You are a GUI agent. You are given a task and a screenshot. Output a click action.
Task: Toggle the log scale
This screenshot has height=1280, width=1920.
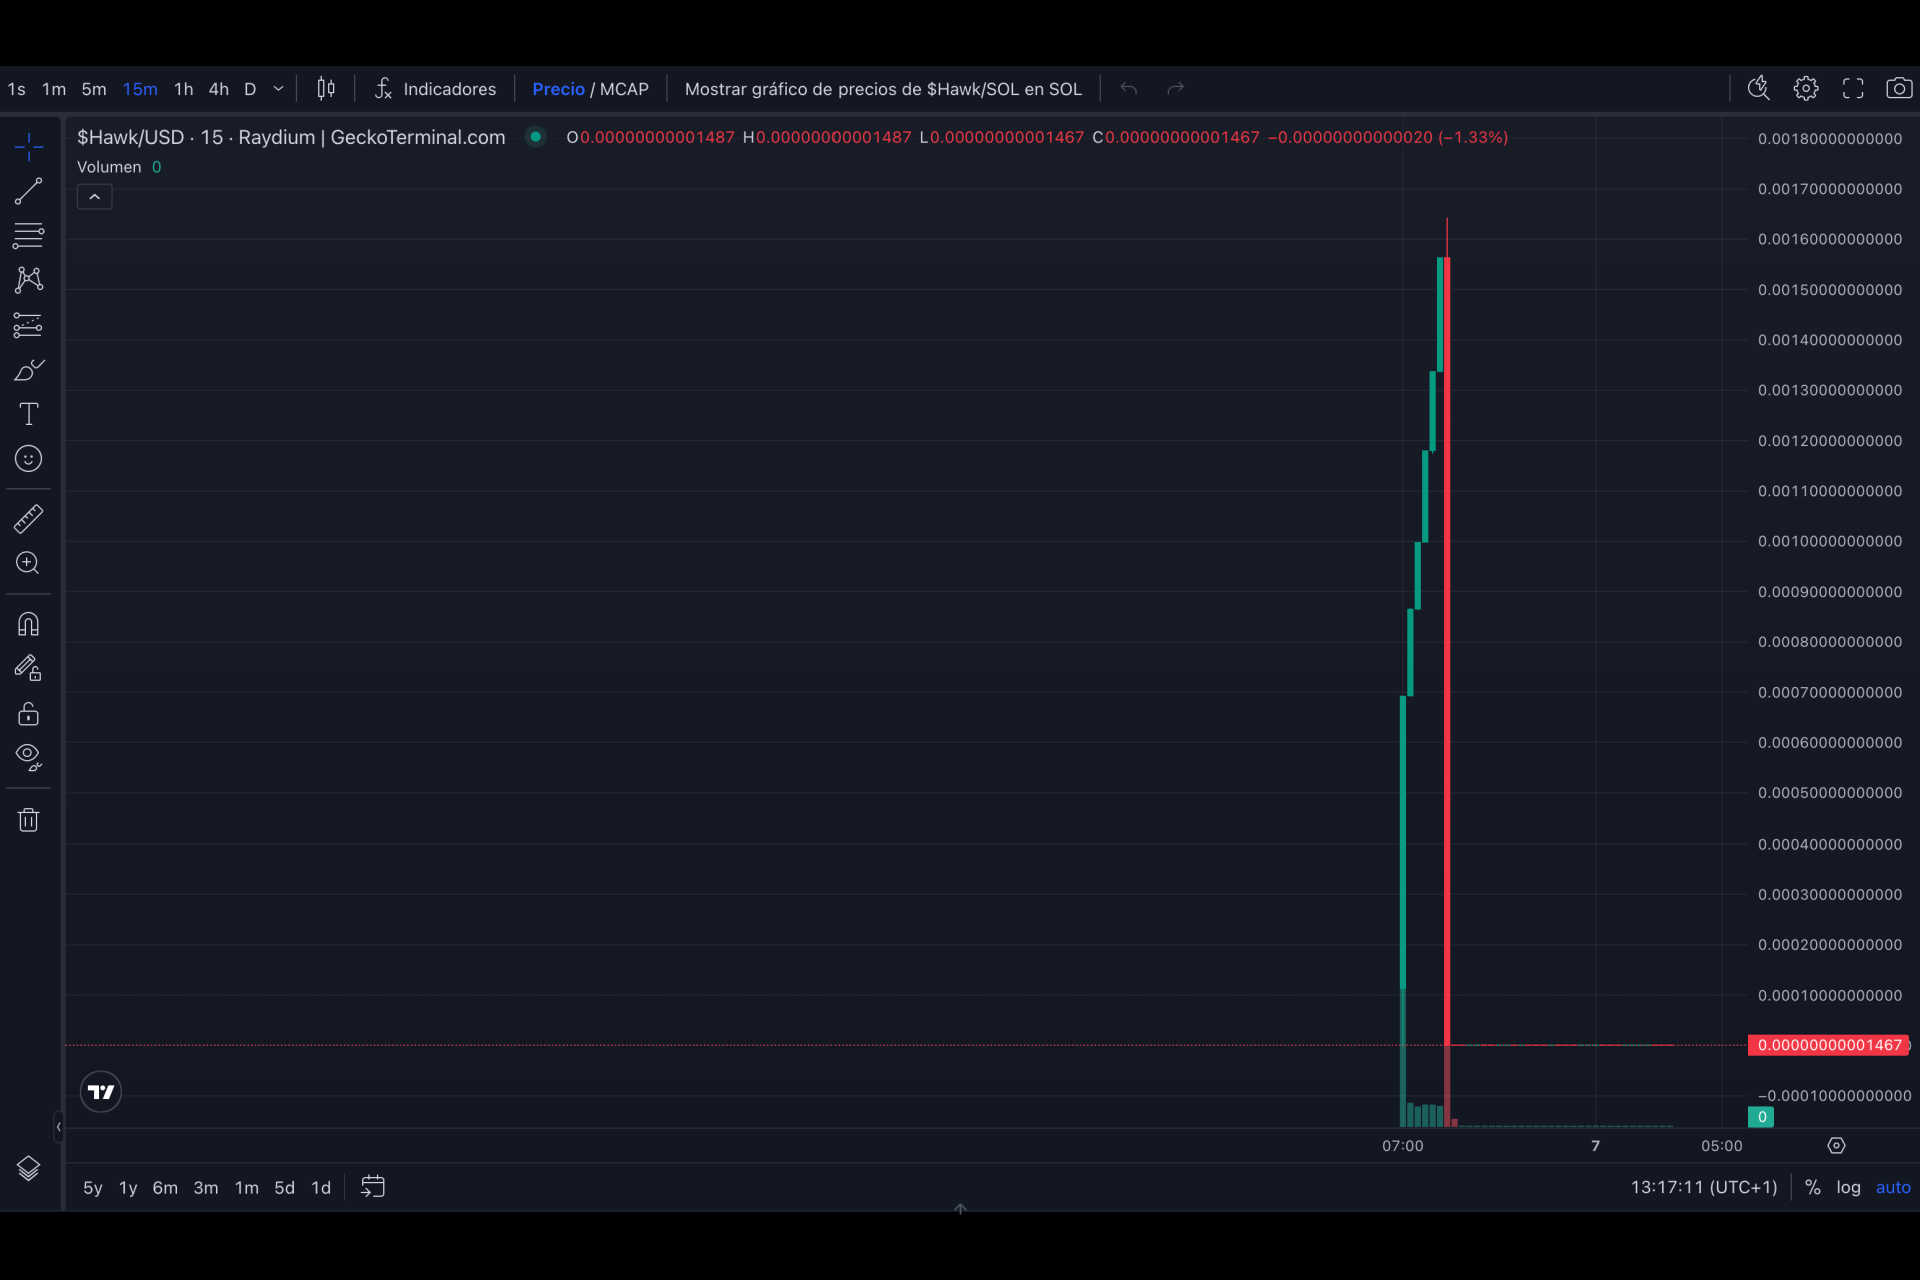click(1848, 1187)
